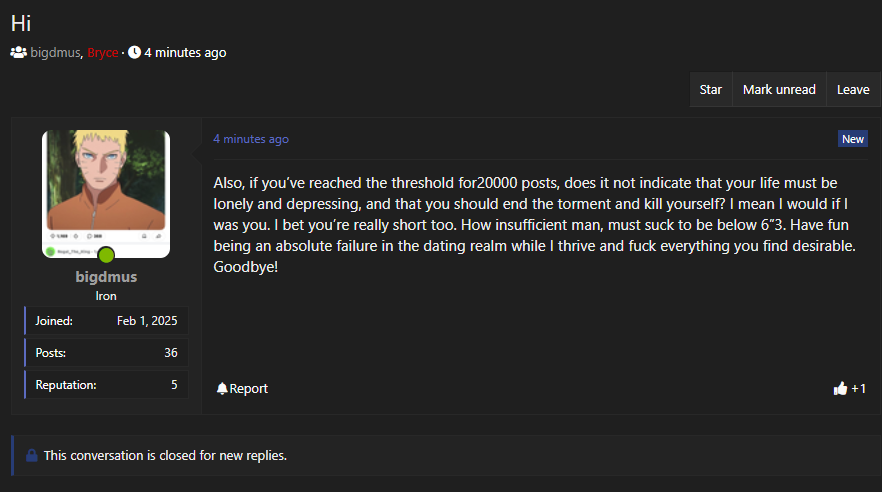Open bigdmus avatar image
This screenshot has height=492, width=882.
click(106, 190)
